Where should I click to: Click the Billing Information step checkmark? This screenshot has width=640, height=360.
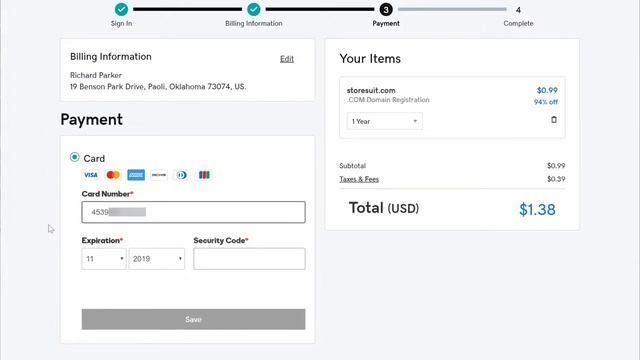click(x=253, y=9)
